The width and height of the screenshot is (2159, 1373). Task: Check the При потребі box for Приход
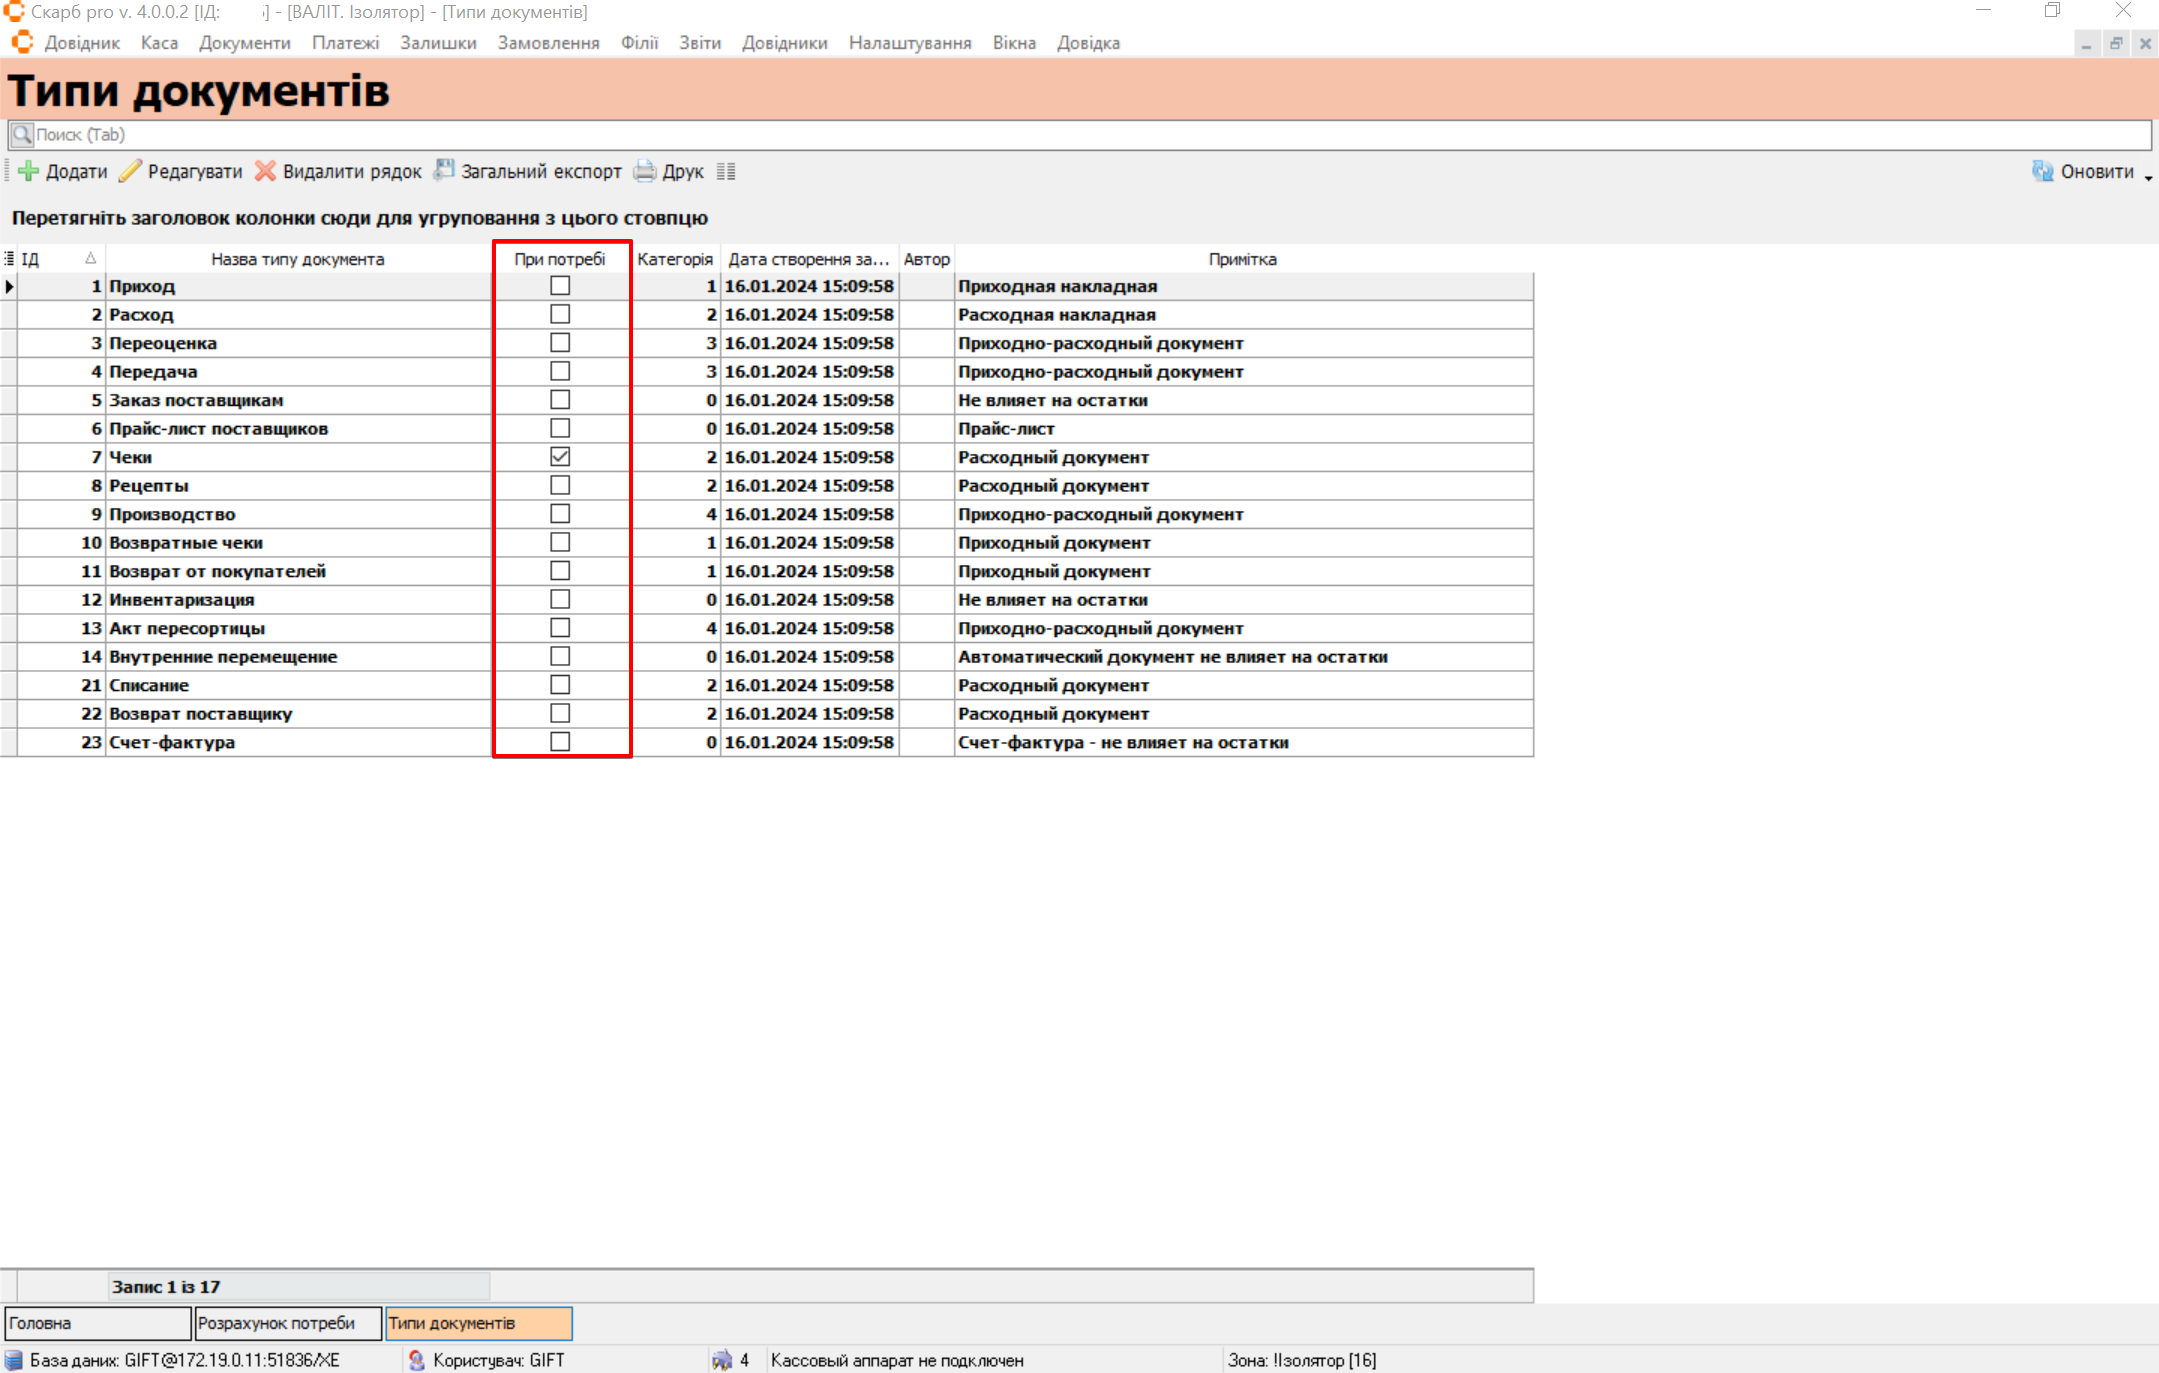[560, 286]
